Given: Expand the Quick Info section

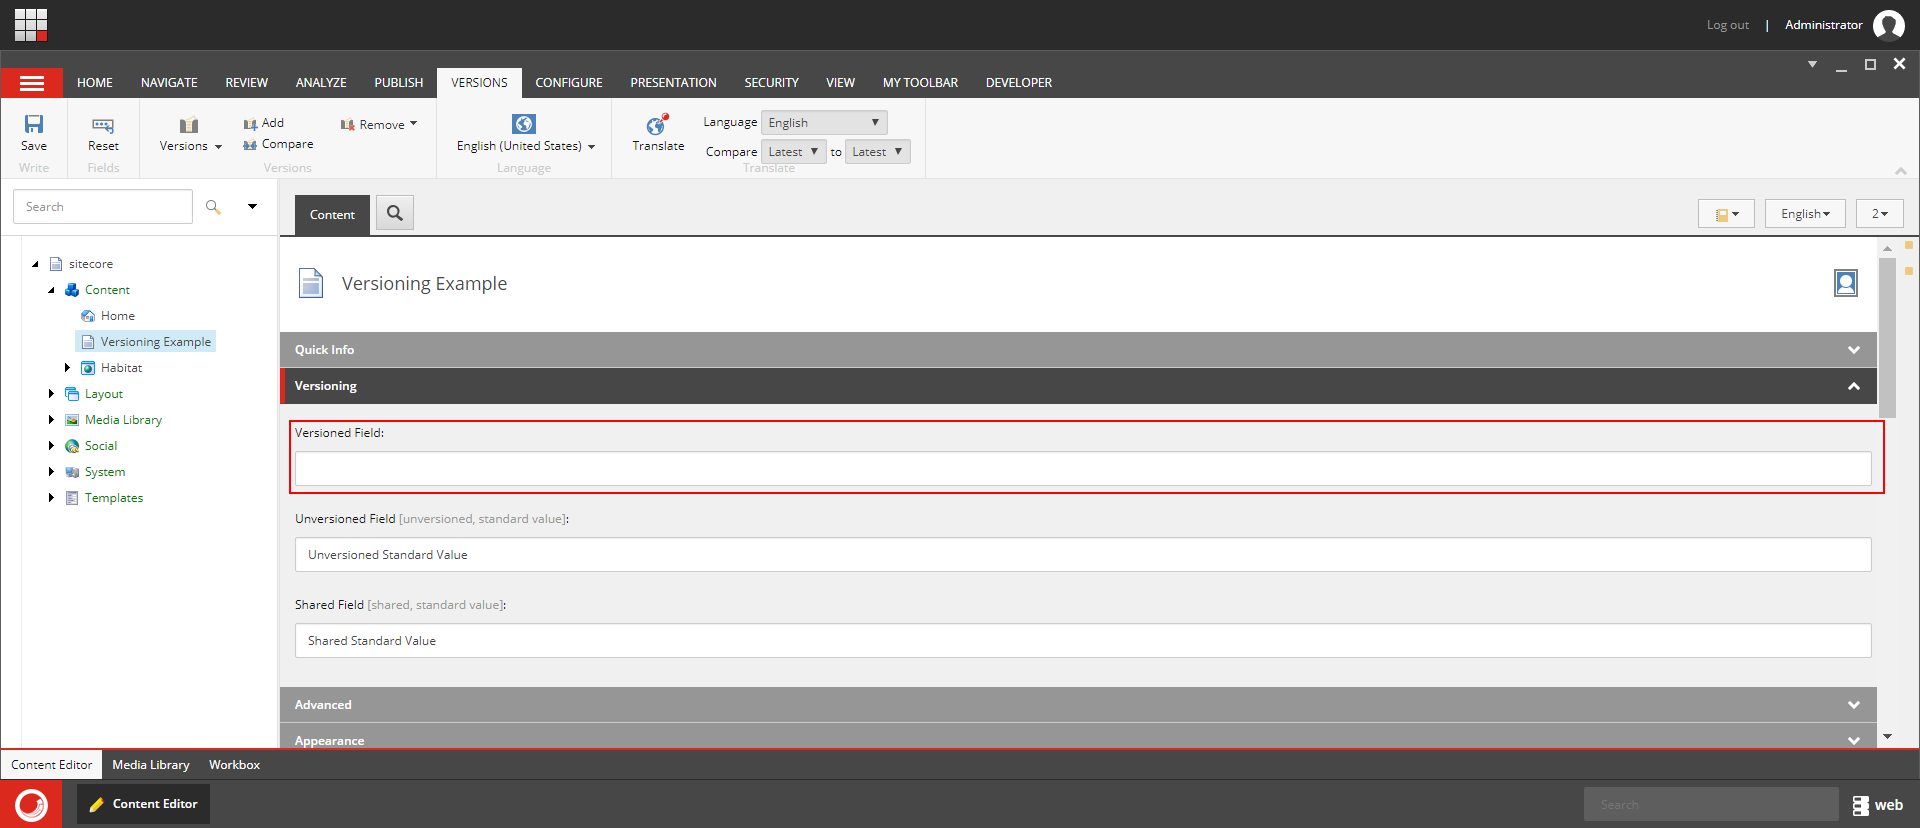Looking at the screenshot, I should (x=1078, y=350).
